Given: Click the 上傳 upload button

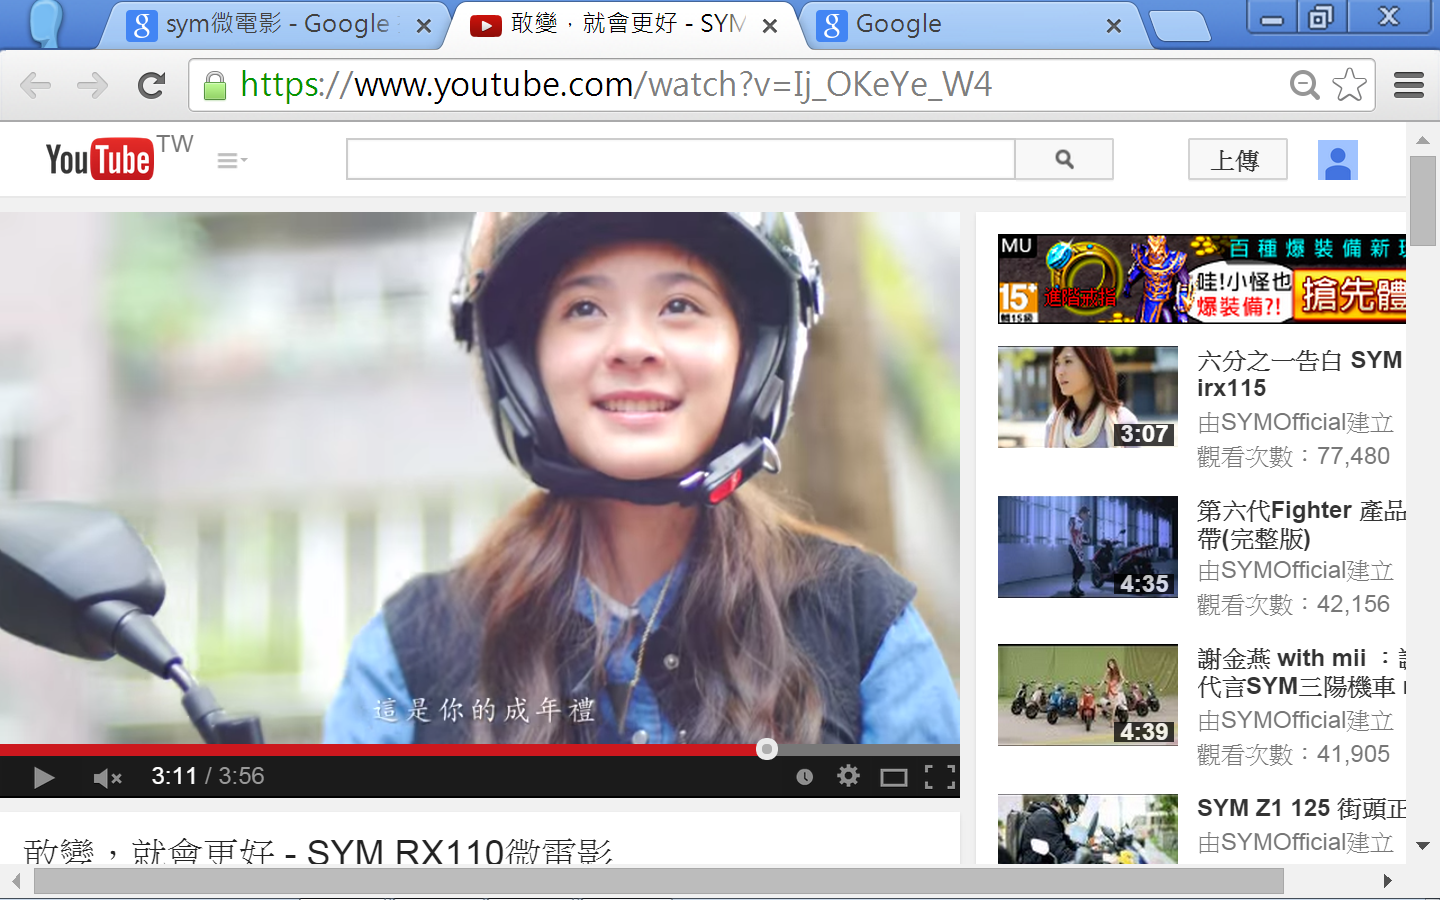Looking at the screenshot, I should (1237, 160).
